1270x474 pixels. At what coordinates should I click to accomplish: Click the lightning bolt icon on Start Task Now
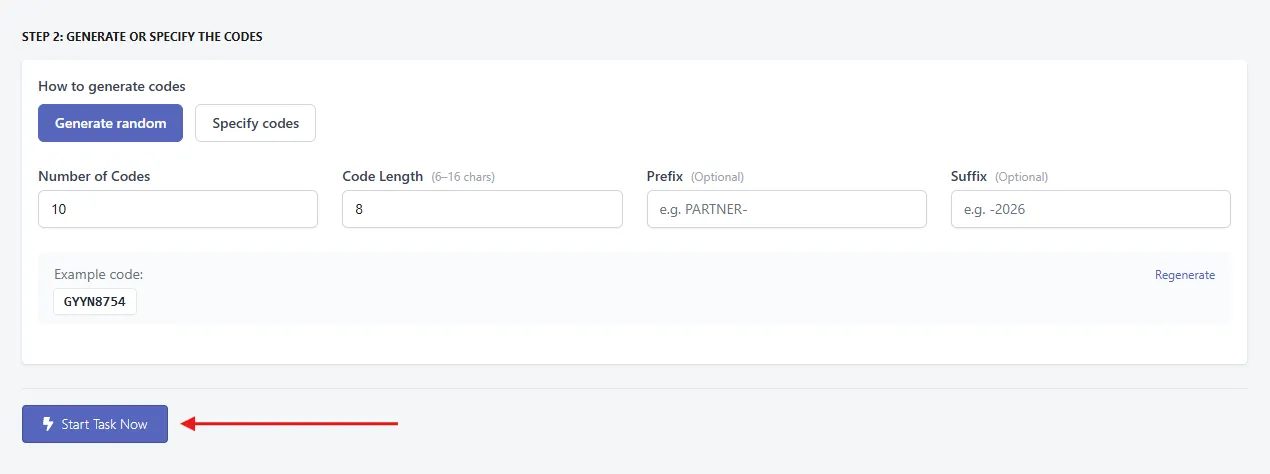[47, 424]
